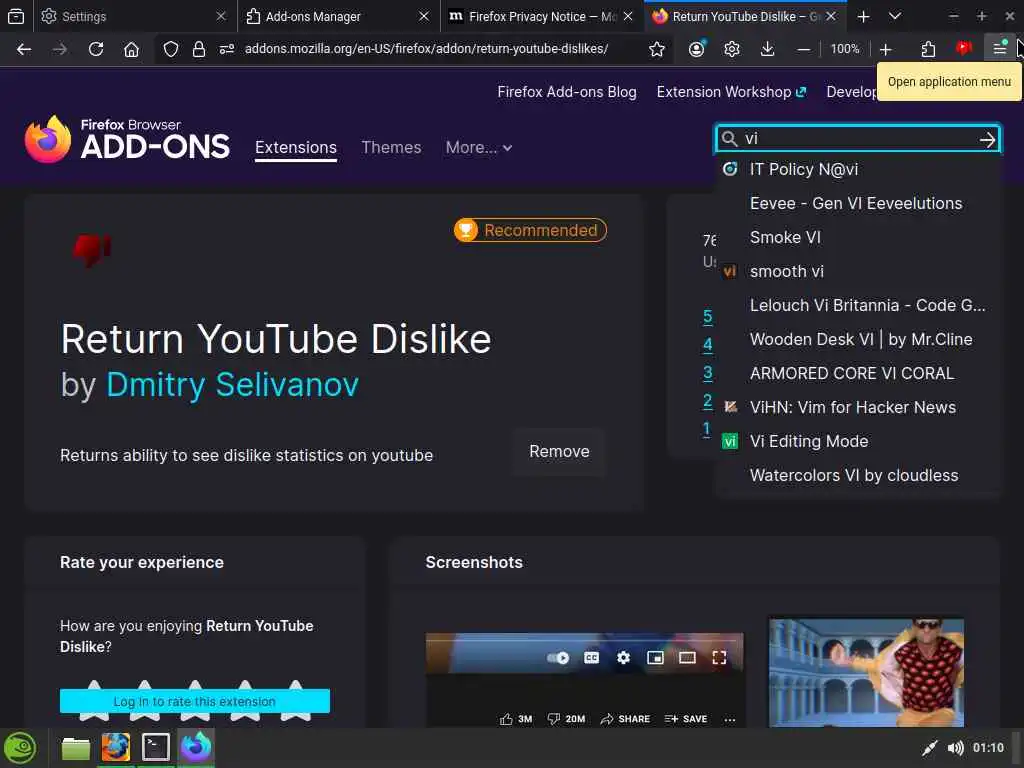Choose Smoke VI suggestion

pyautogui.click(x=858, y=238)
